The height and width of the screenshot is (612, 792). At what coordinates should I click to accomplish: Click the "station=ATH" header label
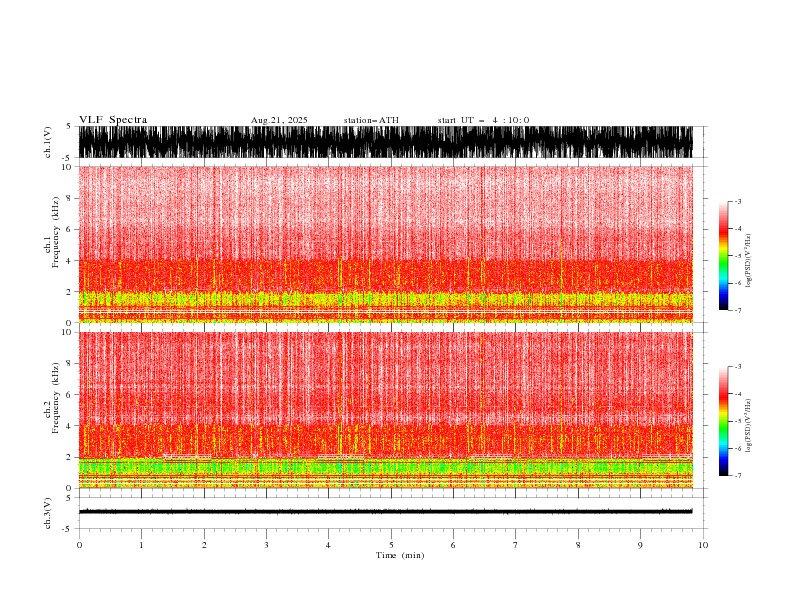371,120
